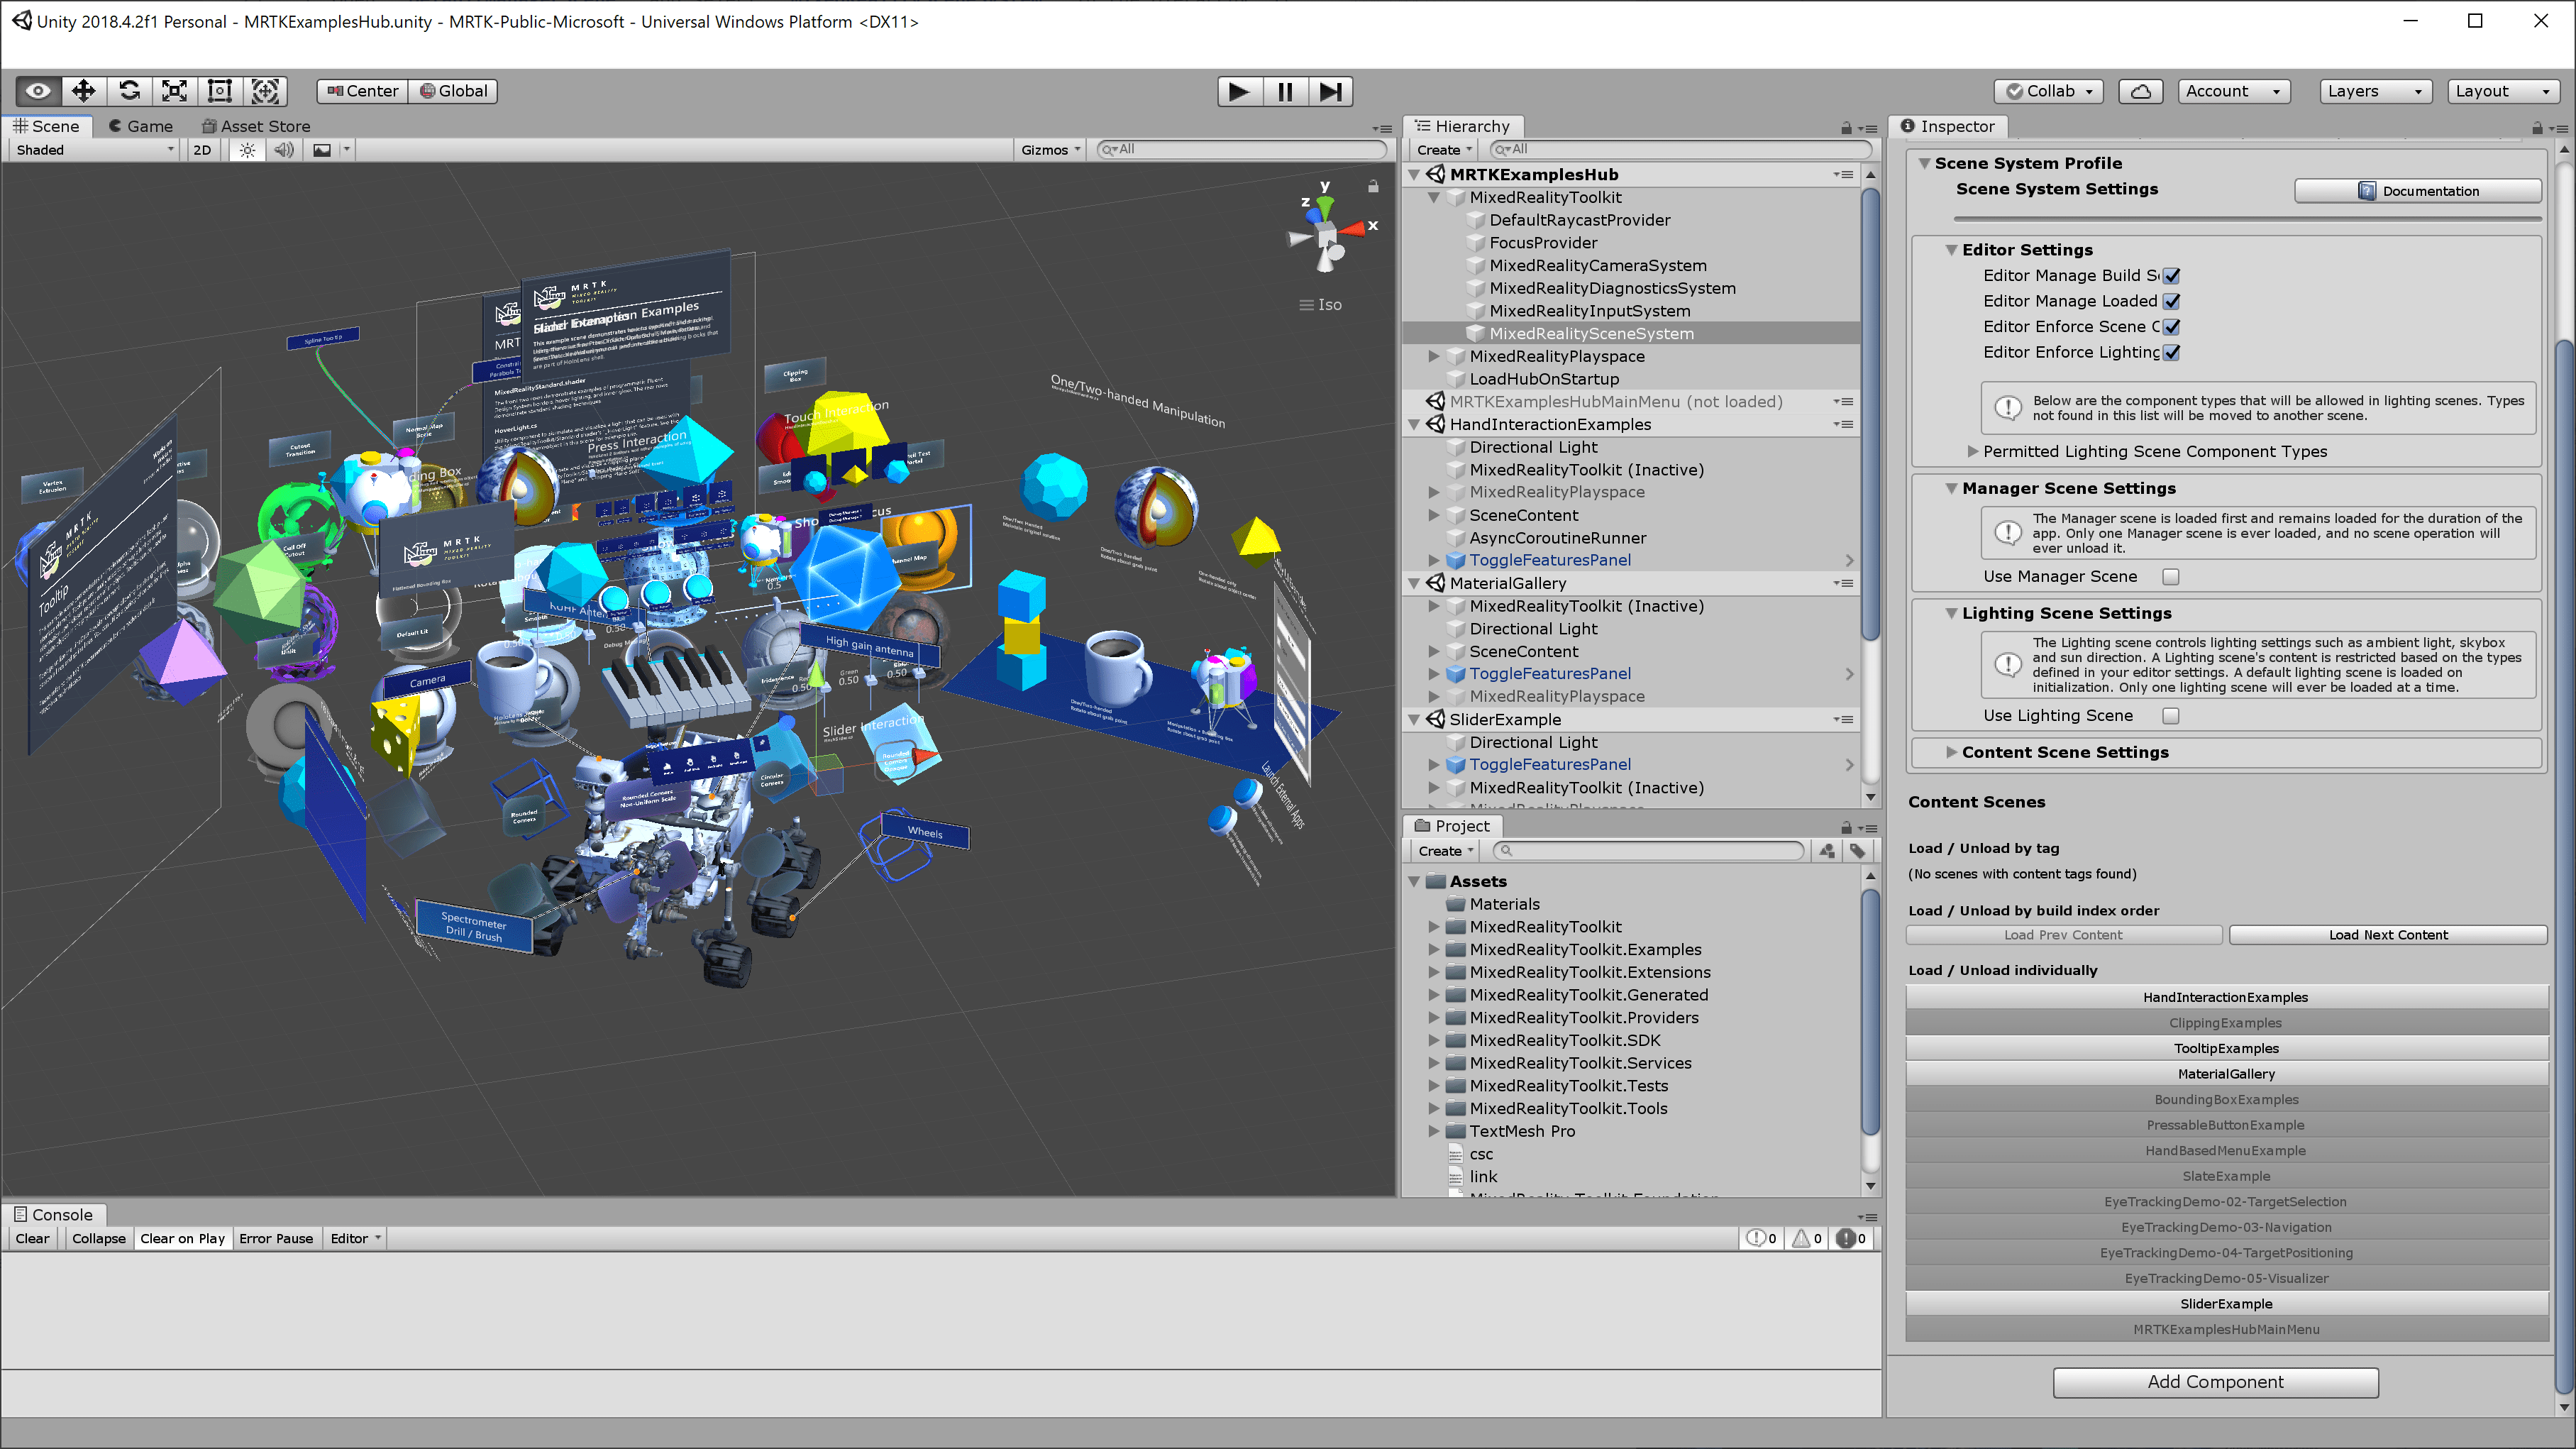The height and width of the screenshot is (1449, 2576).
Task: Select the Move tool in the toolbar
Action: click(84, 91)
